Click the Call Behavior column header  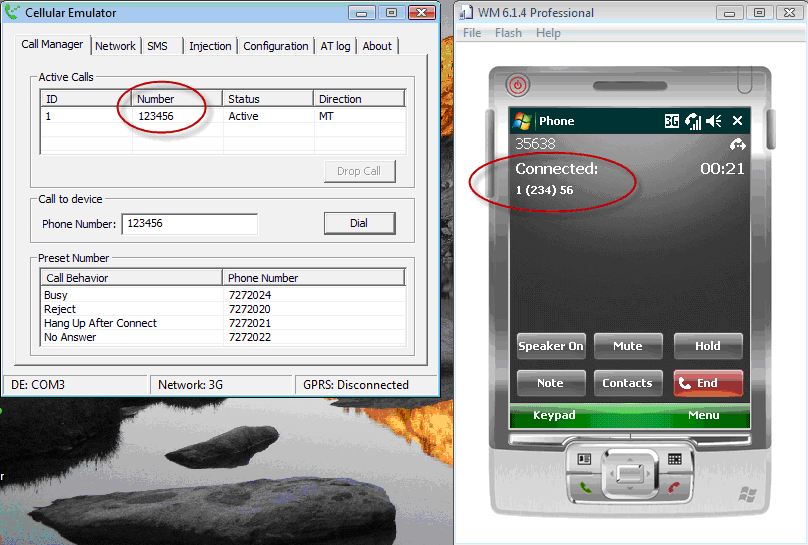(131, 278)
